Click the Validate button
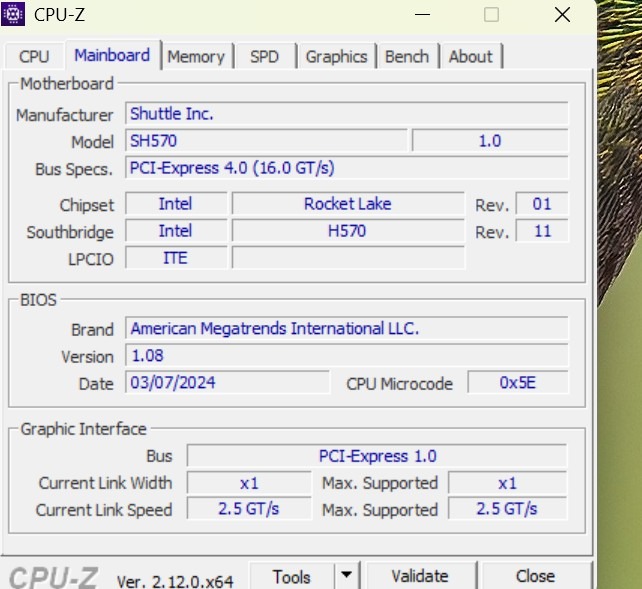This screenshot has height=589, width=642. 420,576
